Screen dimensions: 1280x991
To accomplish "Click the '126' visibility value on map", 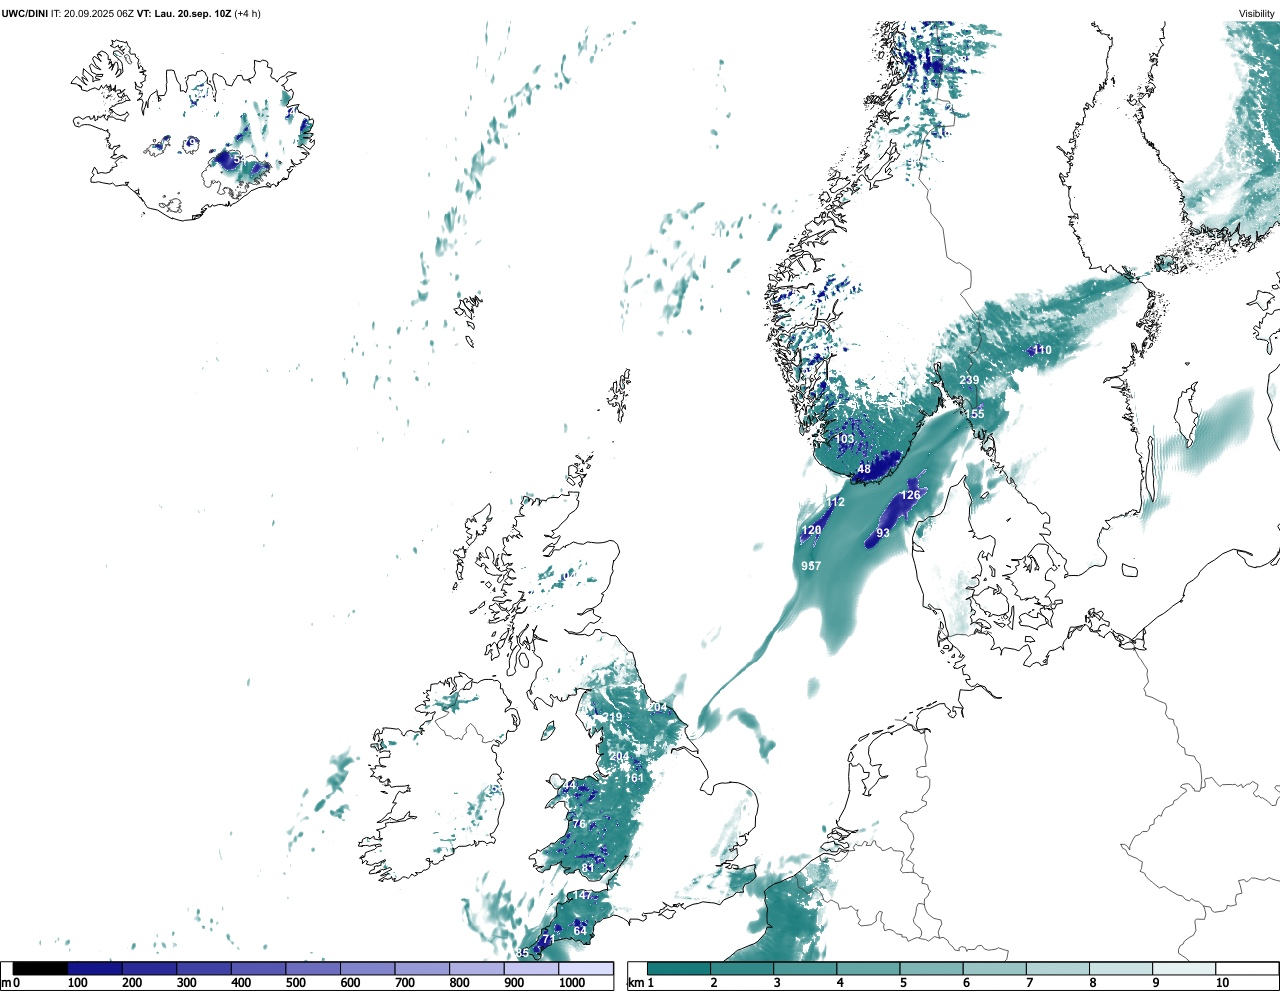I will click(x=910, y=495).
